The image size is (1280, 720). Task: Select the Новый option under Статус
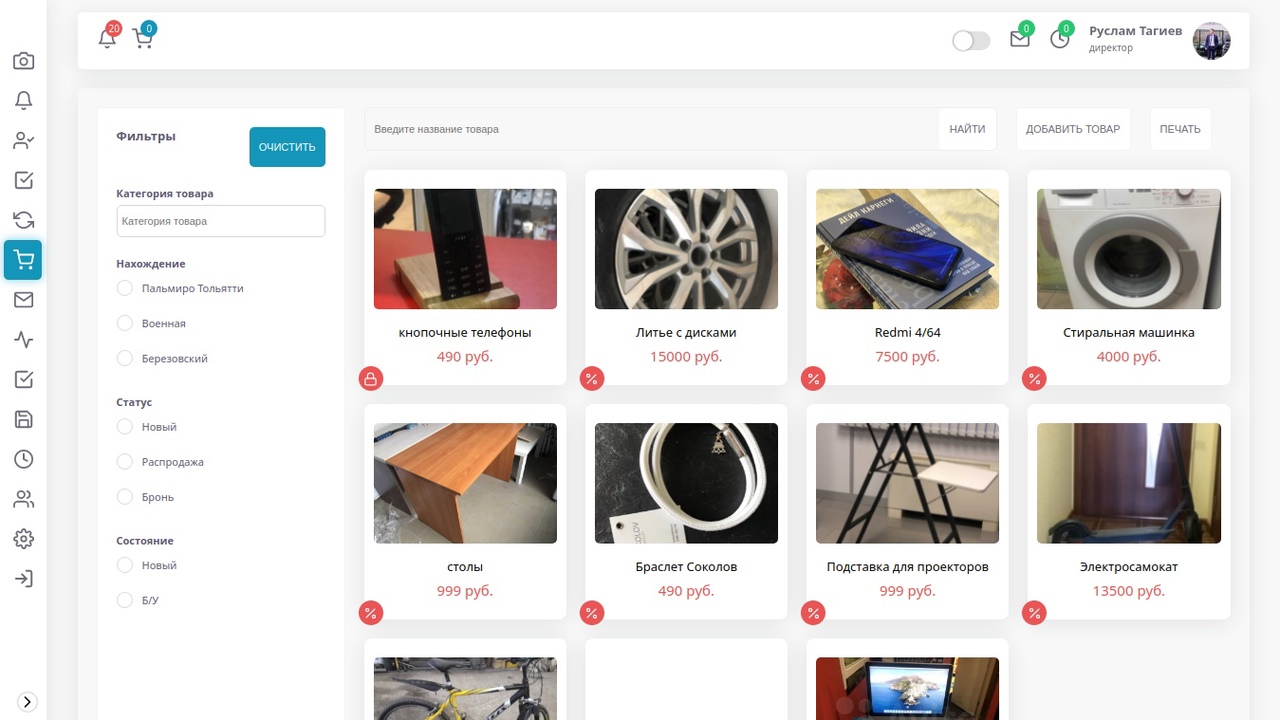click(125, 427)
